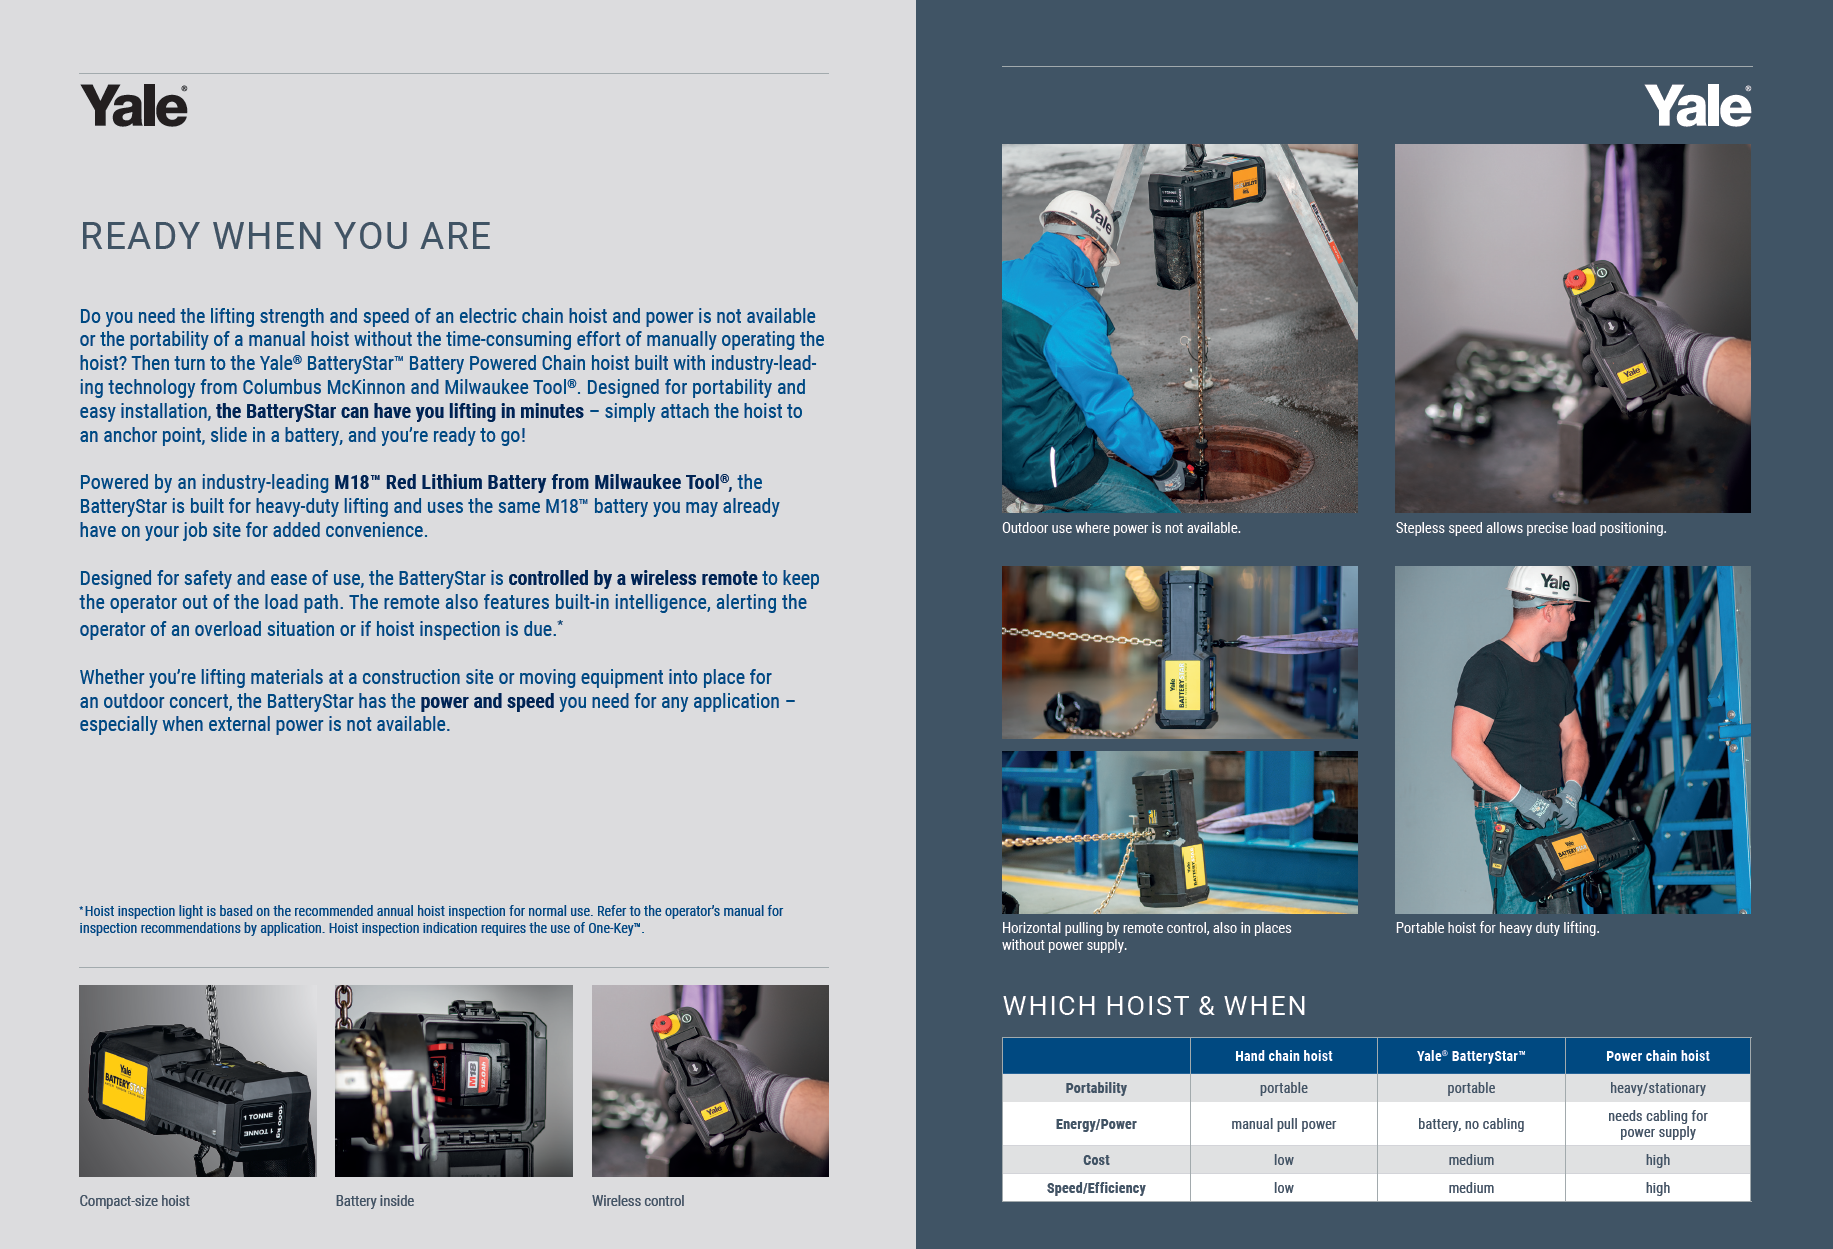Viewport: 1833px width, 1249px height.
Task: Click the hoist inspection footnote text
Action: click(431, 919)
